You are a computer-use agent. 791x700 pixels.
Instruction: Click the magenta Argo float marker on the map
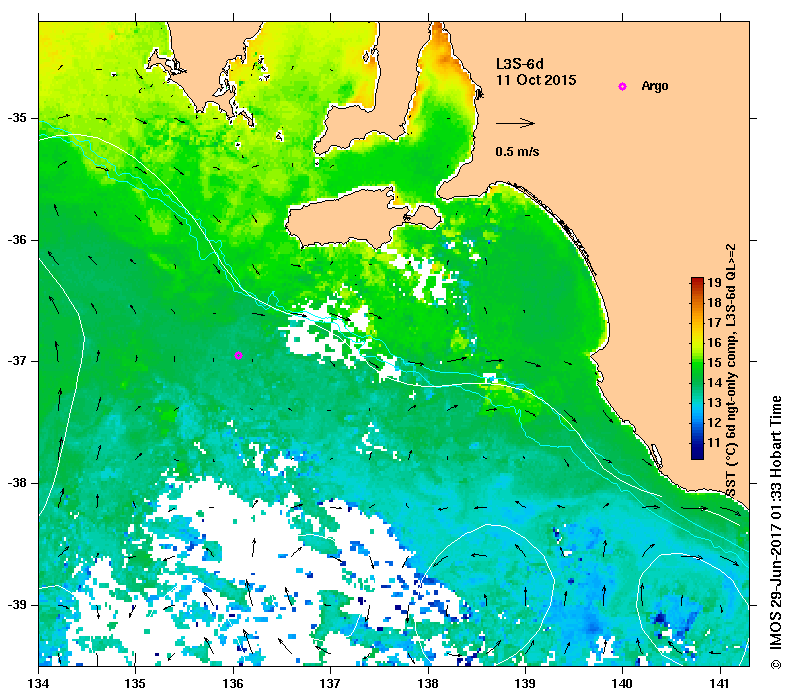pos(239,356)
